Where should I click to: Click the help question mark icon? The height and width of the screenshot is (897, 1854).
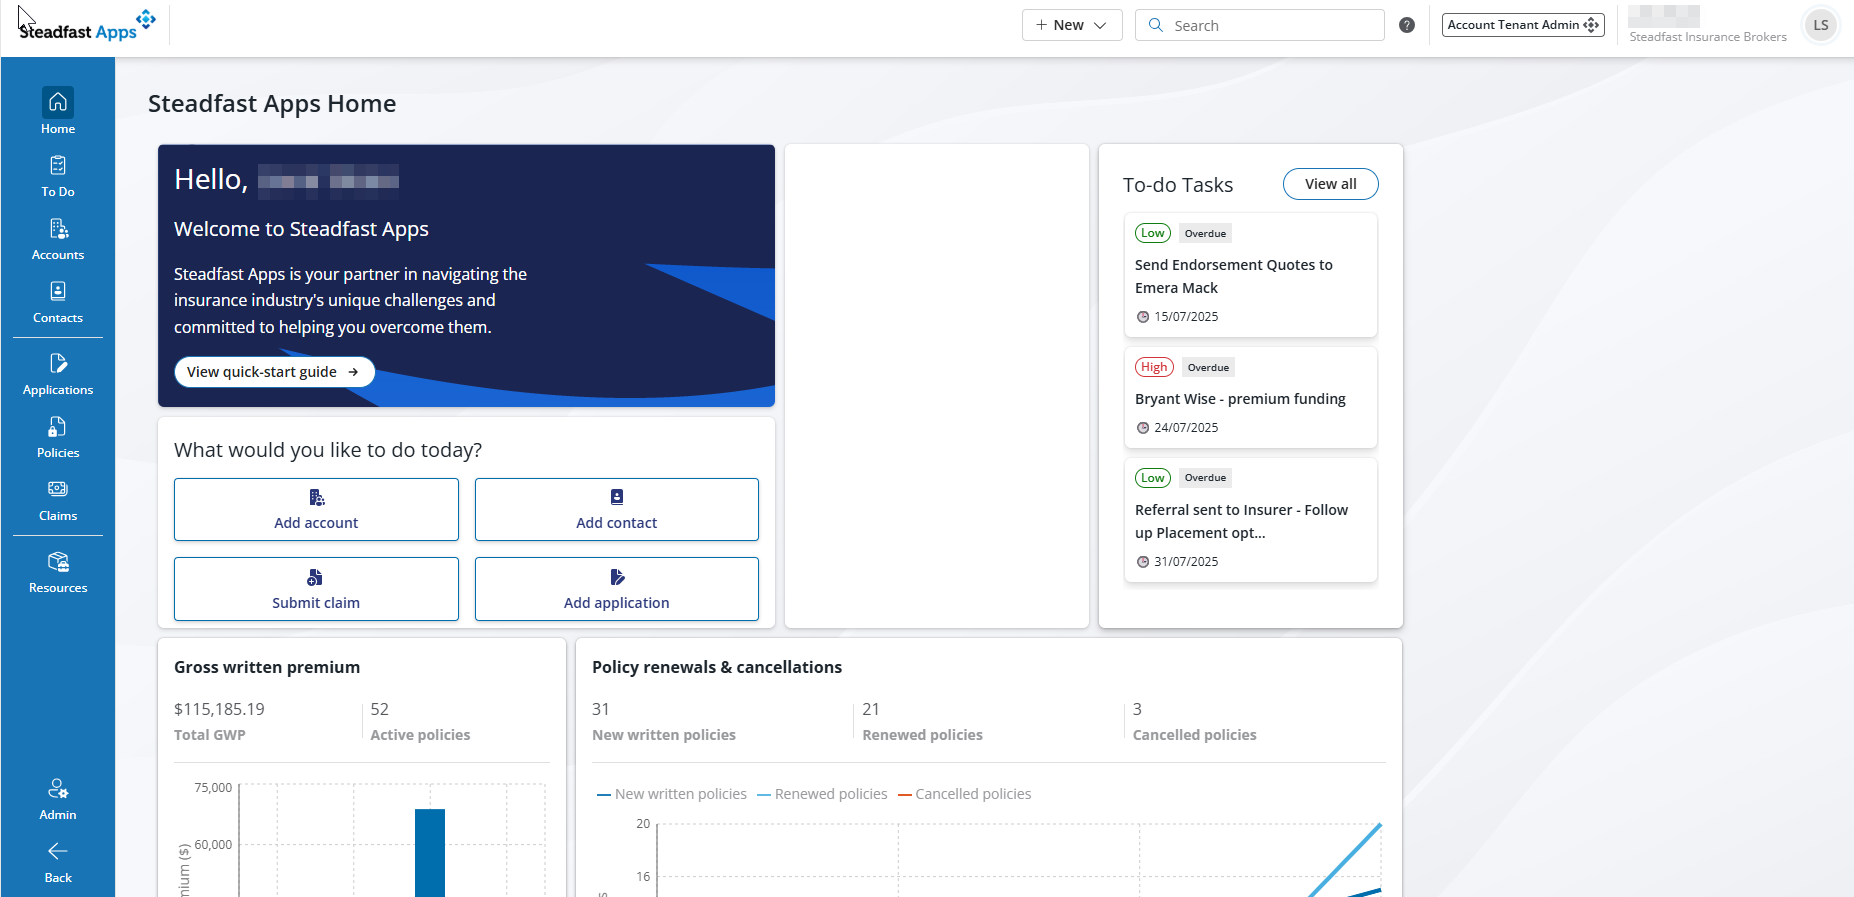[x=1407, y=25]
